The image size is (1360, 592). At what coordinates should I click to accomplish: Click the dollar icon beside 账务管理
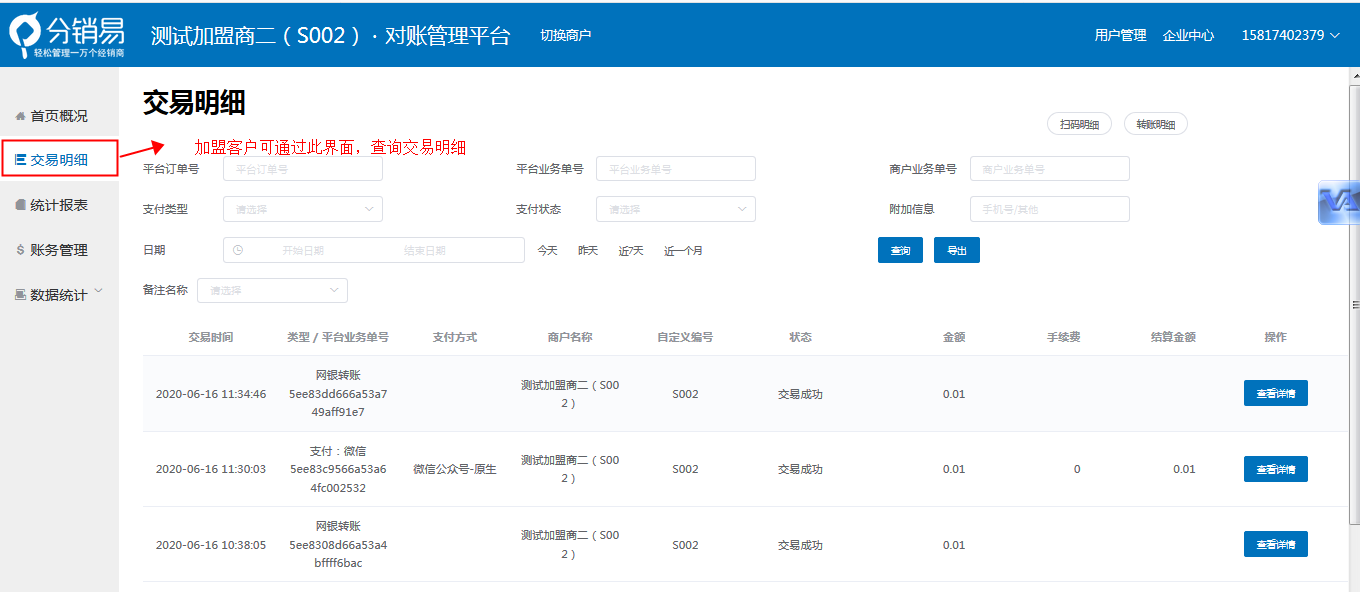pos(20,250)
